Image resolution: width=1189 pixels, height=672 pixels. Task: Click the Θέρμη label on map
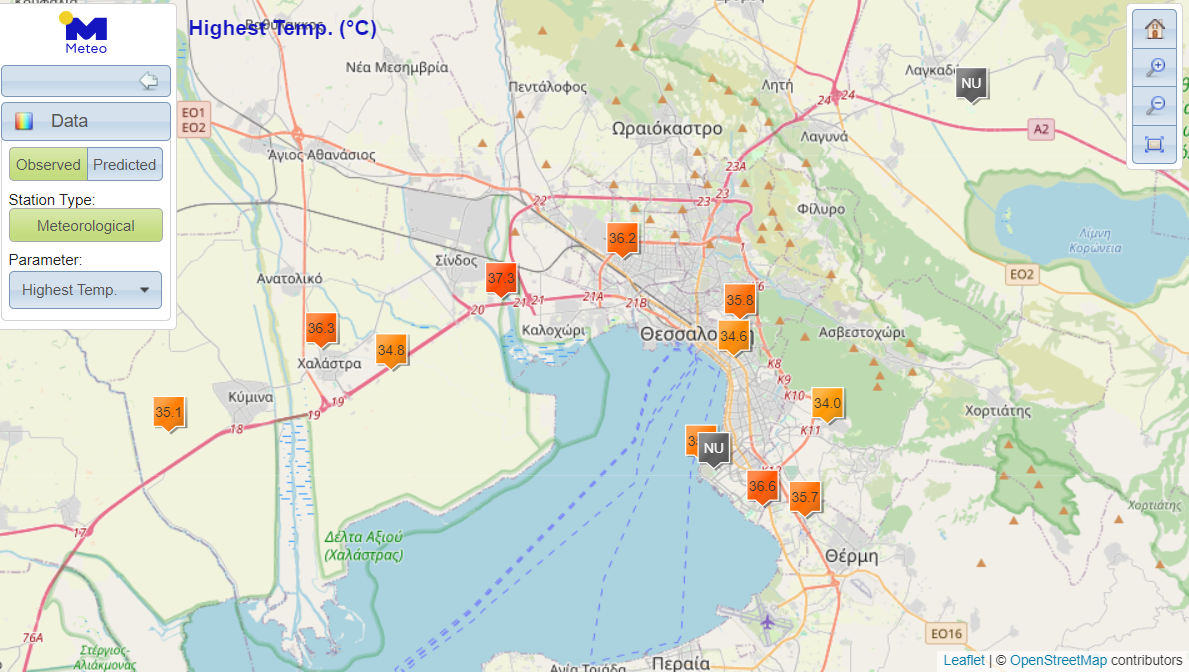pos(852,556)
